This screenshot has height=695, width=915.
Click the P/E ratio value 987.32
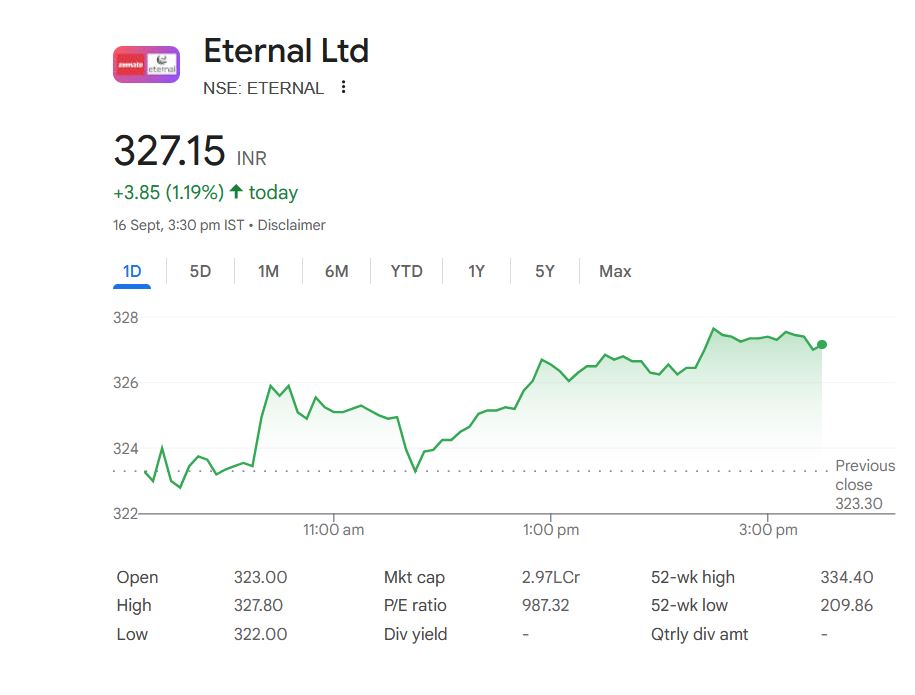pyautogui.click(x=545, y=605)
